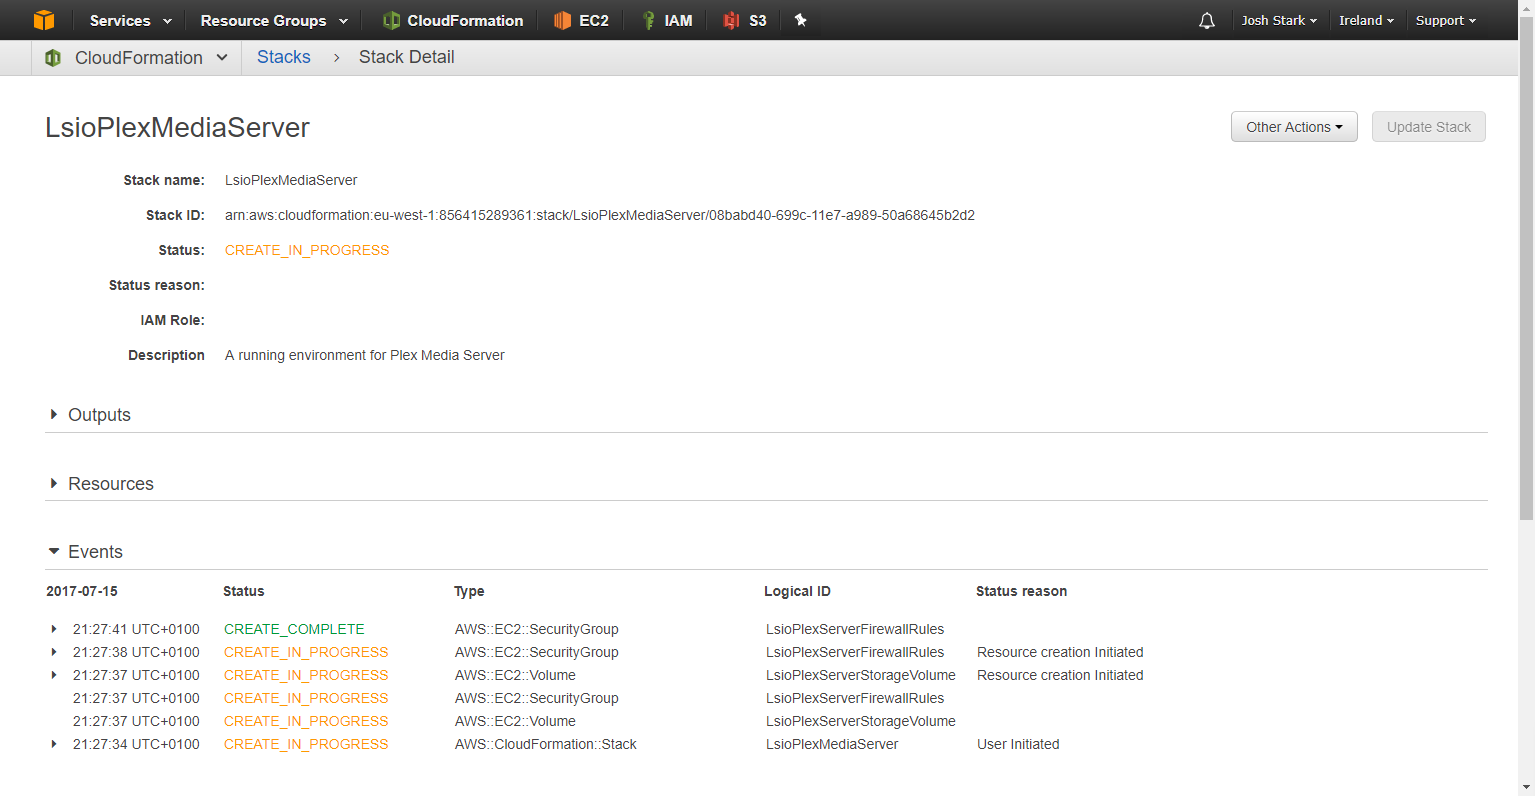Viewport: 1535px width, 796px height.
Task: Click the pin shortcuts icon
Action: pos(800,20)
